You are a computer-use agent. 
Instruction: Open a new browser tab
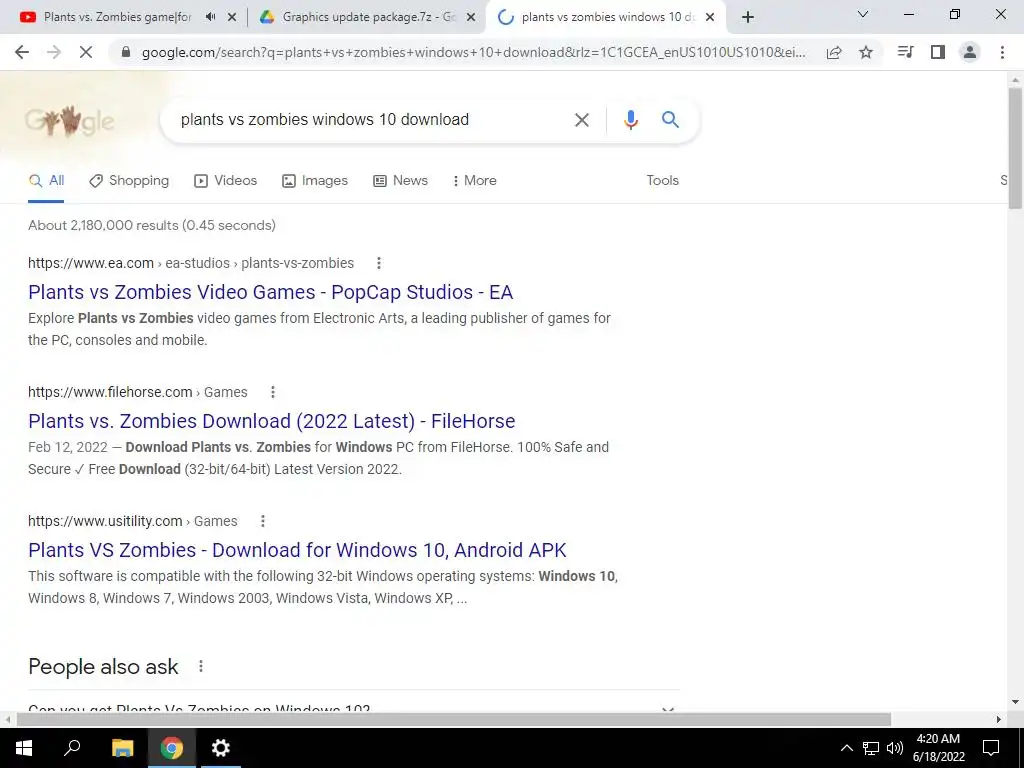point(748,17)
